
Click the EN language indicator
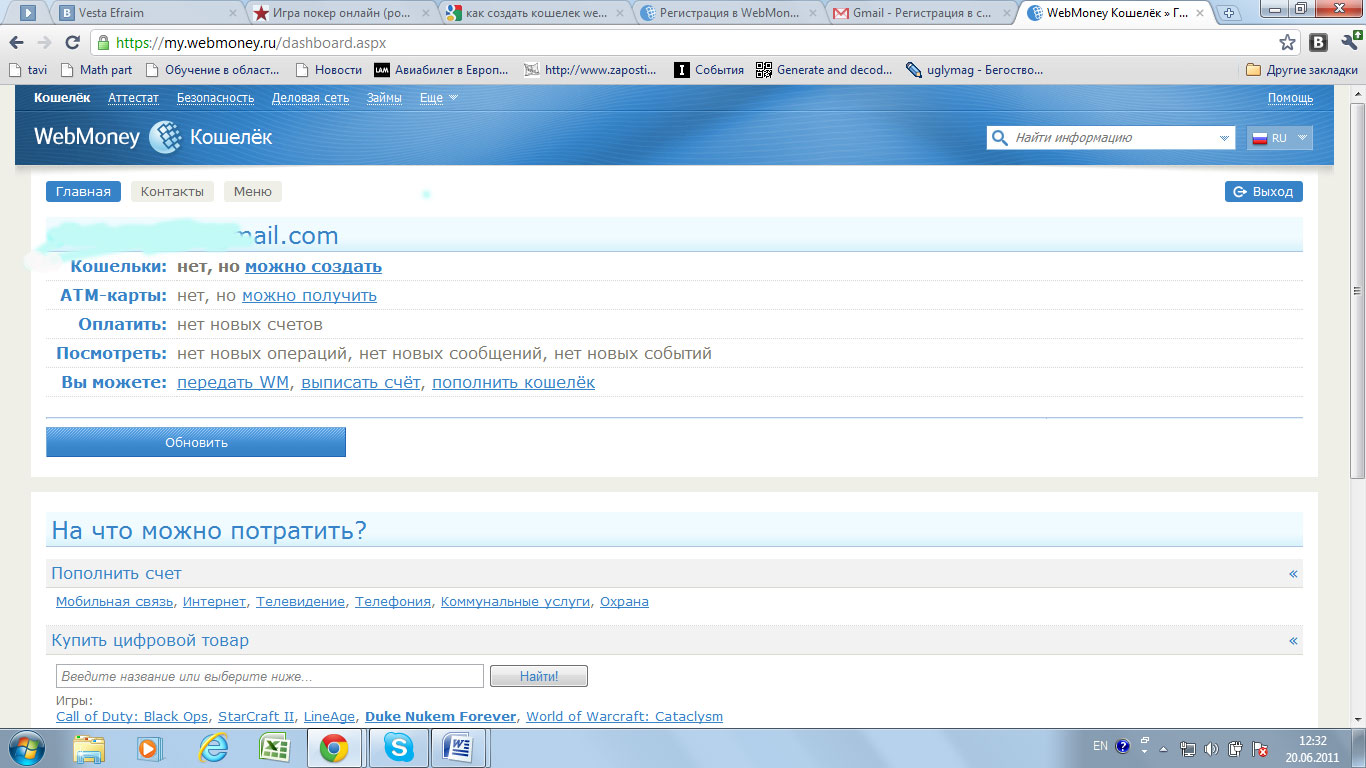coord(1100,746)
